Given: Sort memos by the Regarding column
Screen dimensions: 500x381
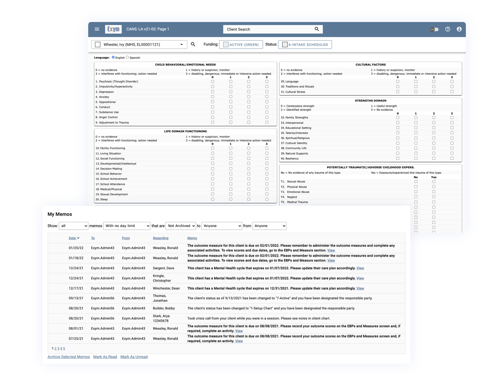Looking at the screenshot, I should (161, 238).
